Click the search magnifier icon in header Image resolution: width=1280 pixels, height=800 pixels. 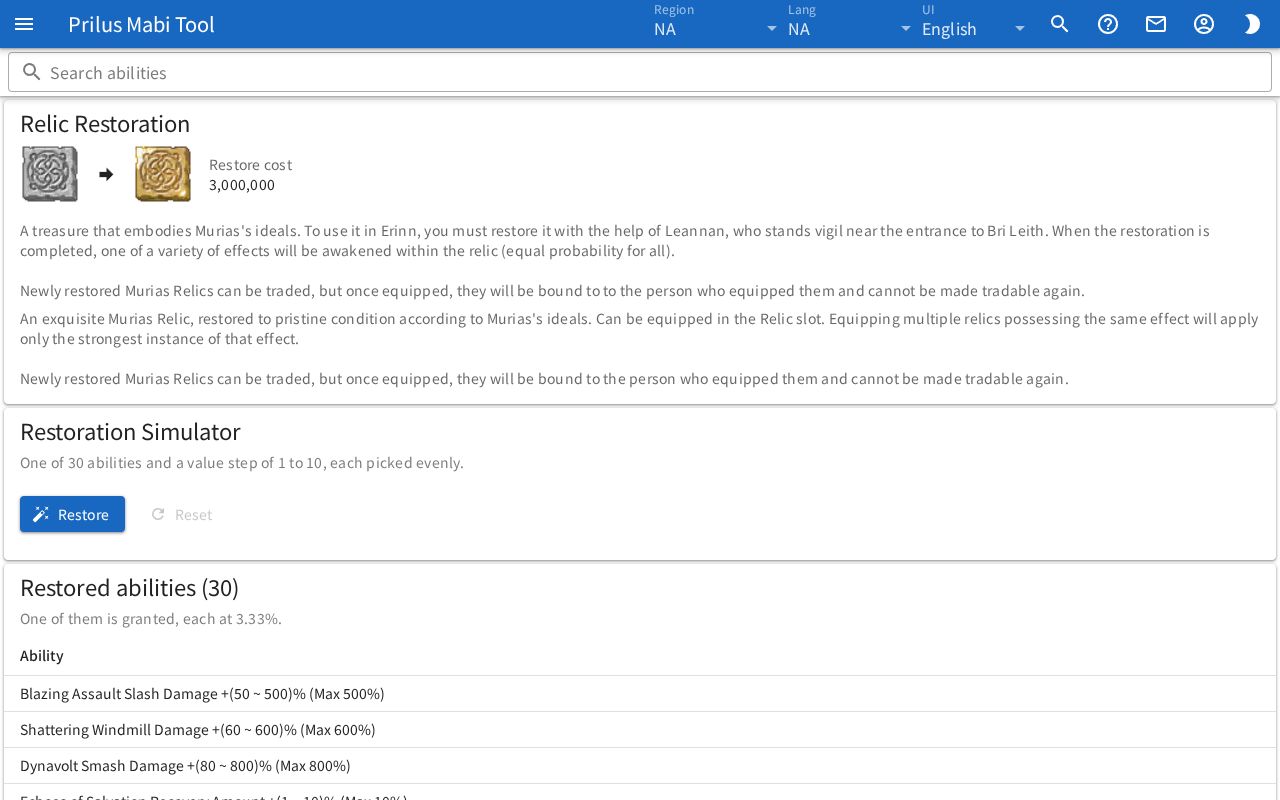click(x=1060, y=24)
